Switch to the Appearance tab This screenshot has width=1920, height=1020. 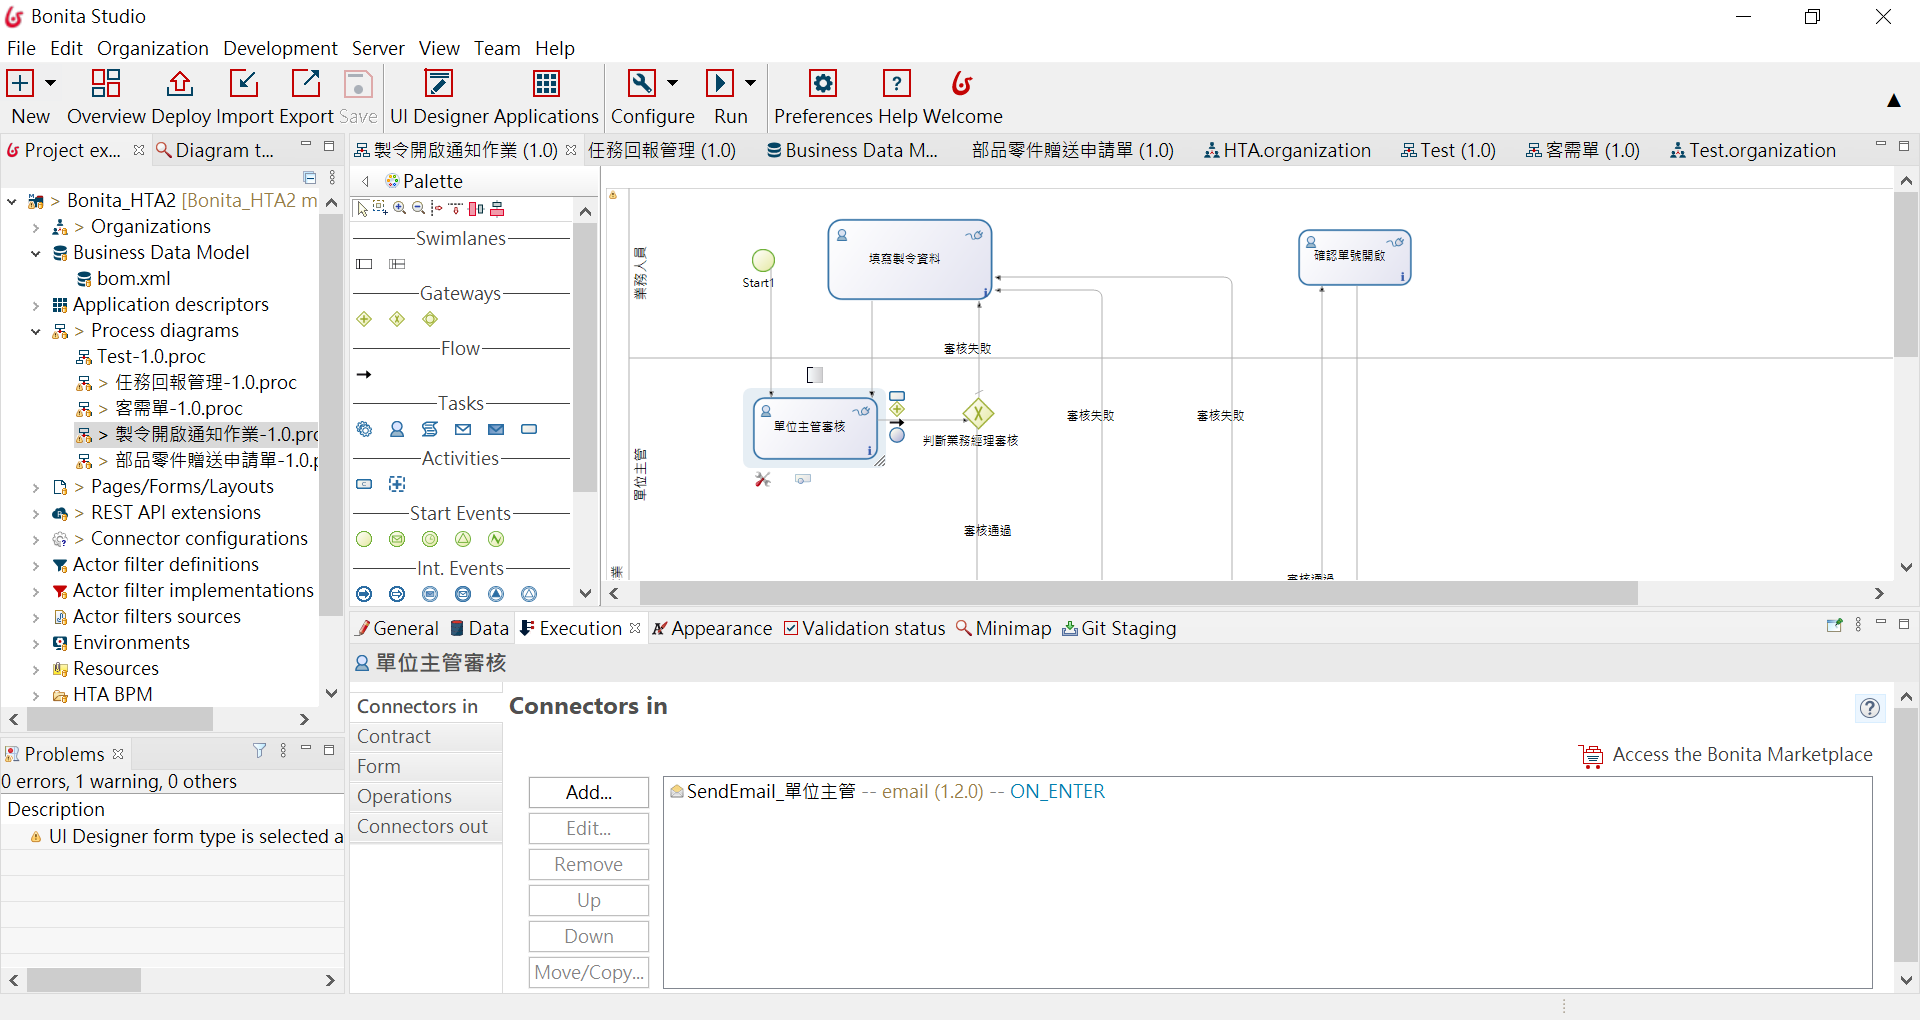pyautogui.click(x=712, y=628)
